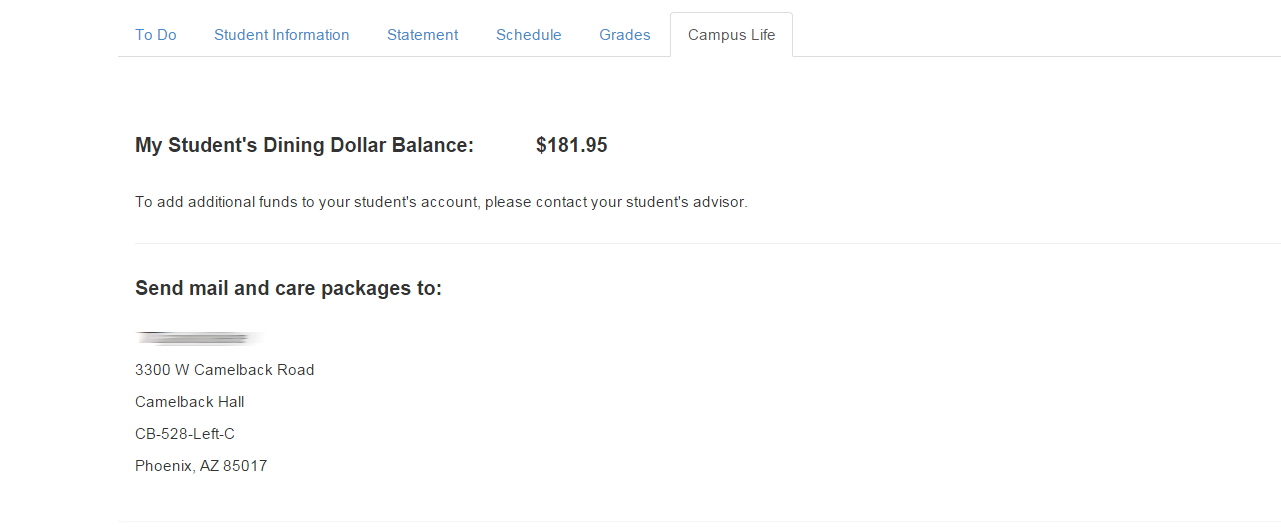This screenshot has width=1281, height=532.
Task: Select the 3300 W Camelback Road line
Action: tap(225, 370)
